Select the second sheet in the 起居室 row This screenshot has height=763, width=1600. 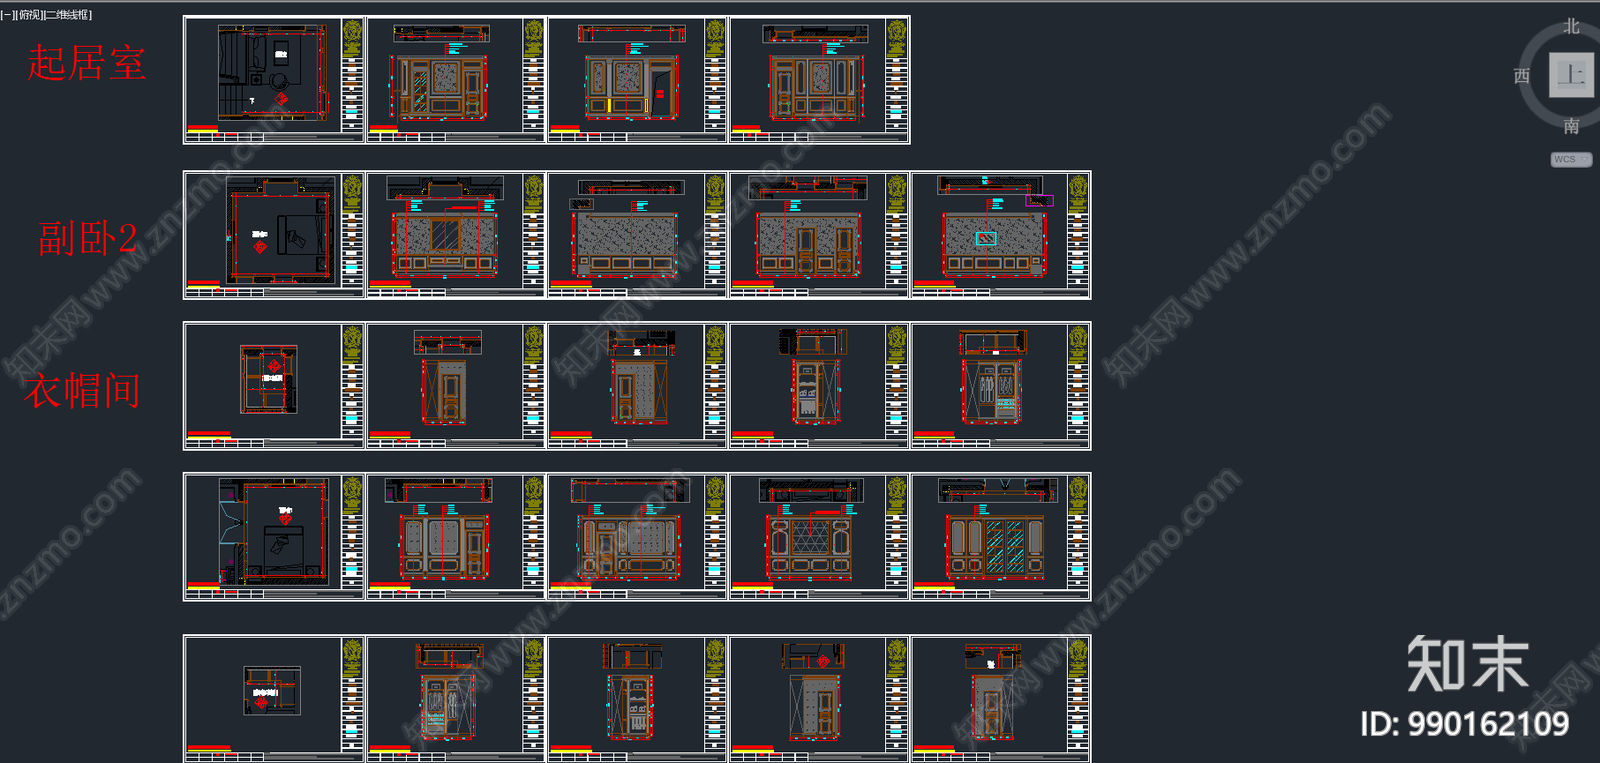tap(456, 80)
